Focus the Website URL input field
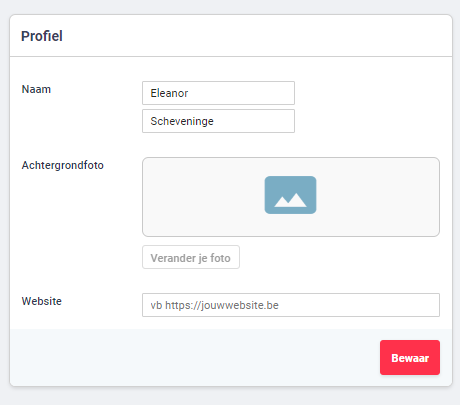 point(291,305)
